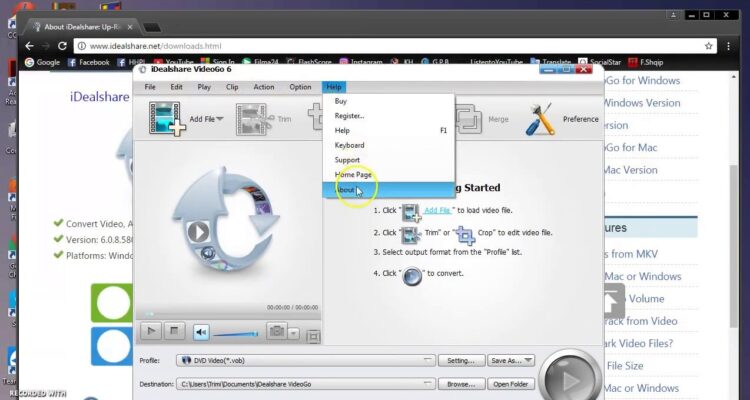
Task: Click the Open Folder button
Action: coord(511,384)
